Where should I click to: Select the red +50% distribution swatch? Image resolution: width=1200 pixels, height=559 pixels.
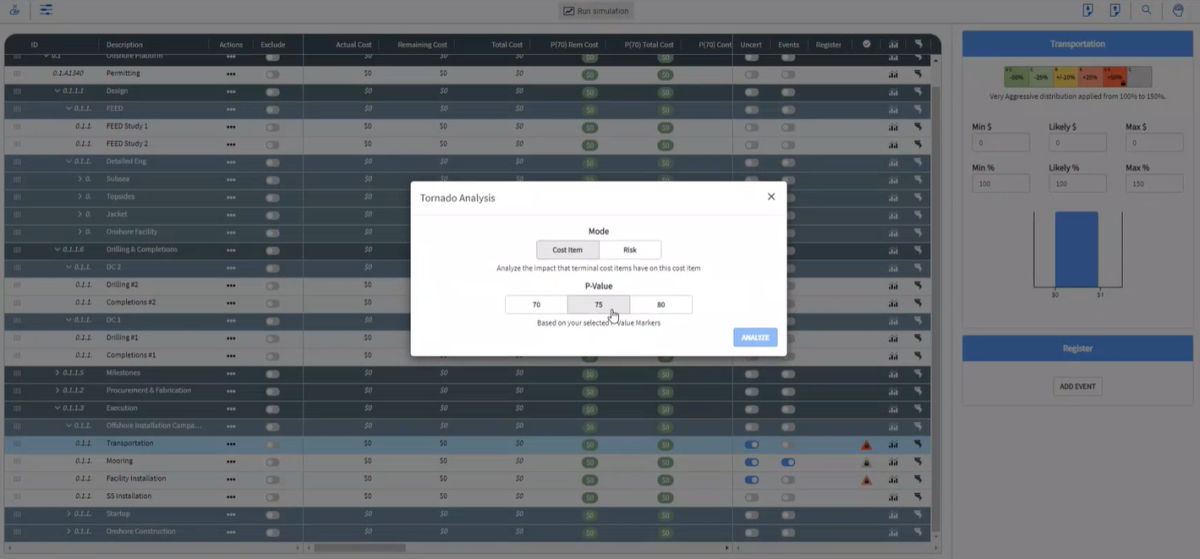point(1113,77)
